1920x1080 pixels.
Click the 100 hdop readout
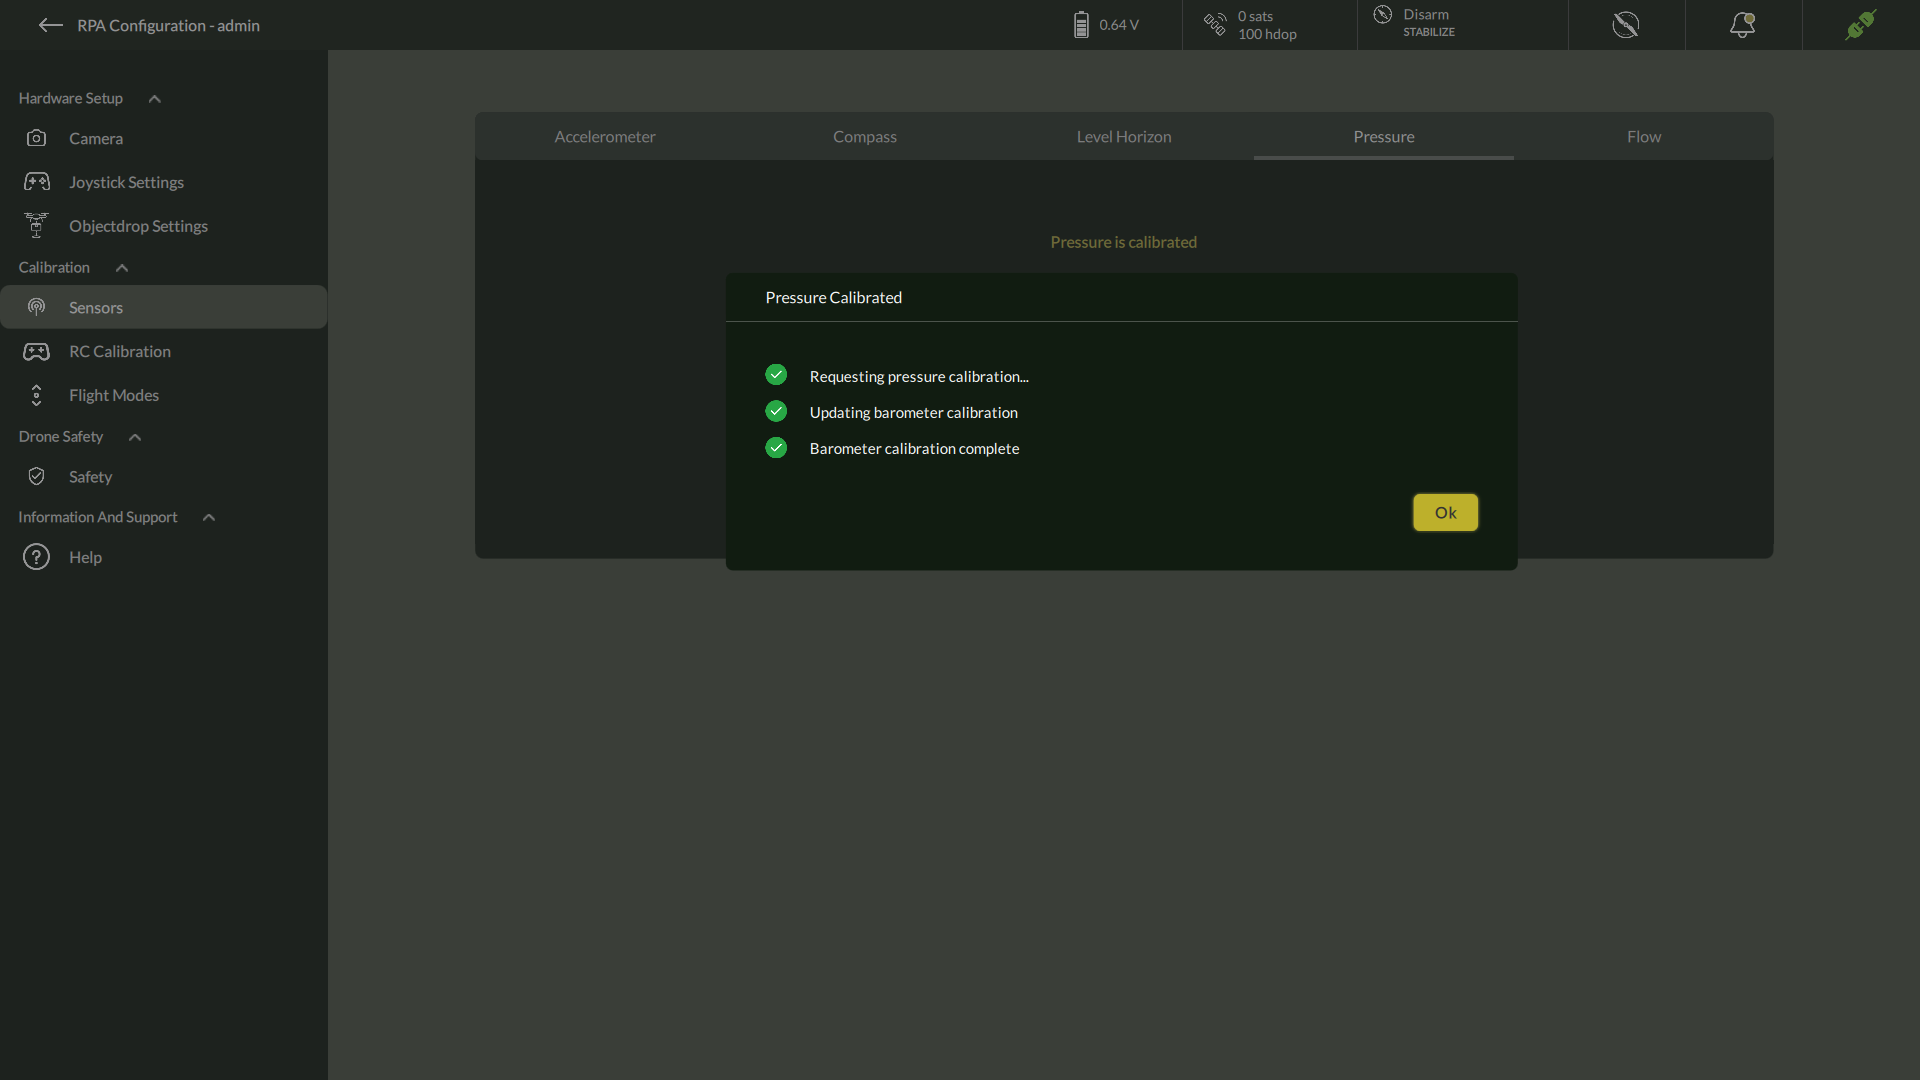pos(1267,34)
